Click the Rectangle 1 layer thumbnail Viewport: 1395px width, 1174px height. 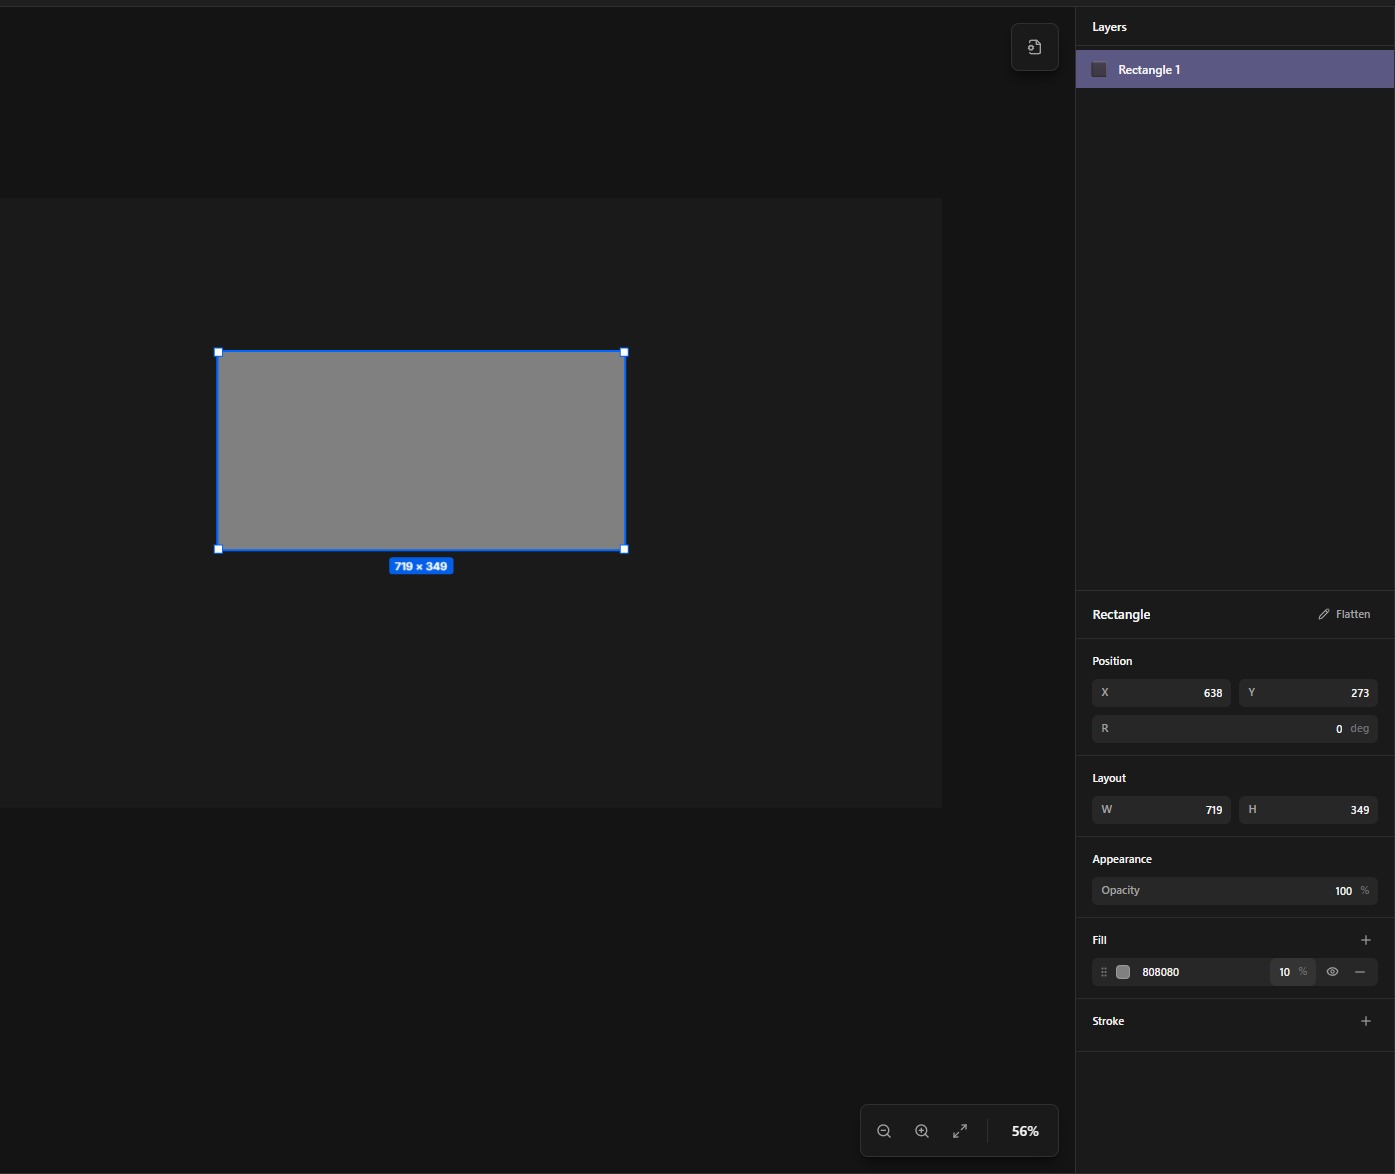point(1099,70)
